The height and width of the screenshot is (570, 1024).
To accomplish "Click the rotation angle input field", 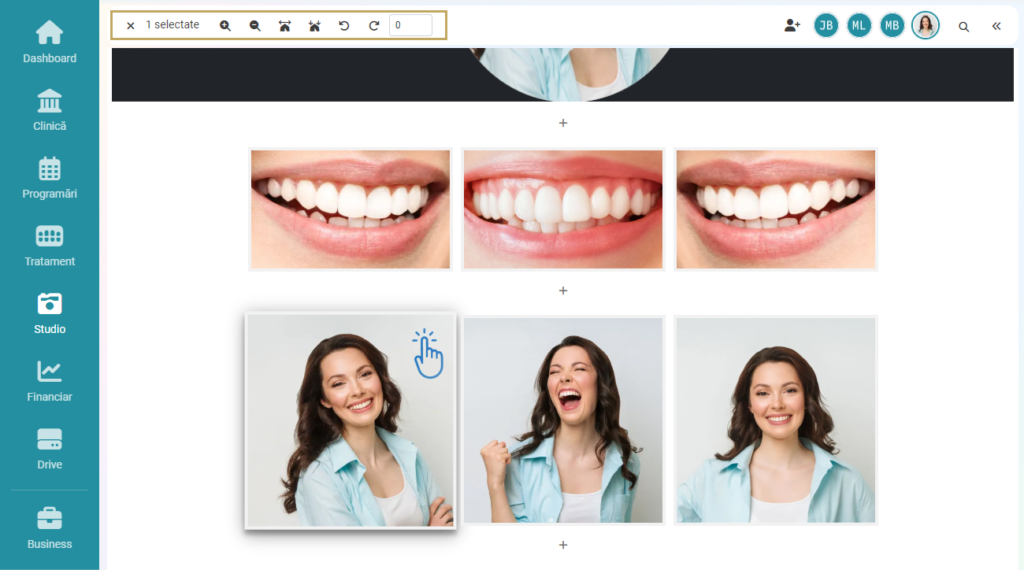I will point(410,26).
